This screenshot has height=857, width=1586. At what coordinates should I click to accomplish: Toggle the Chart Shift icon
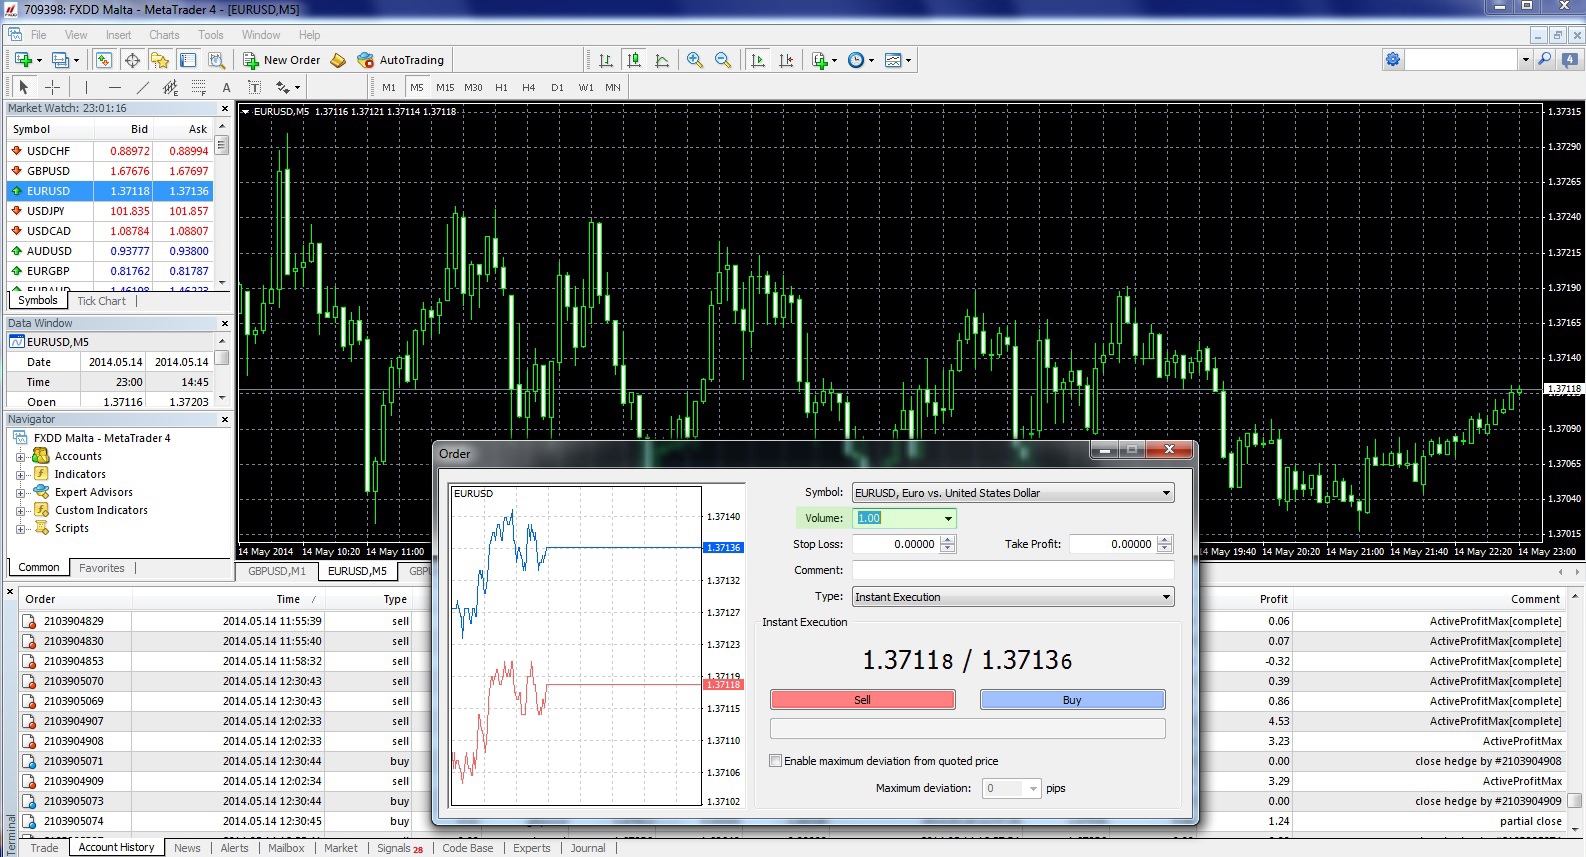786,60
